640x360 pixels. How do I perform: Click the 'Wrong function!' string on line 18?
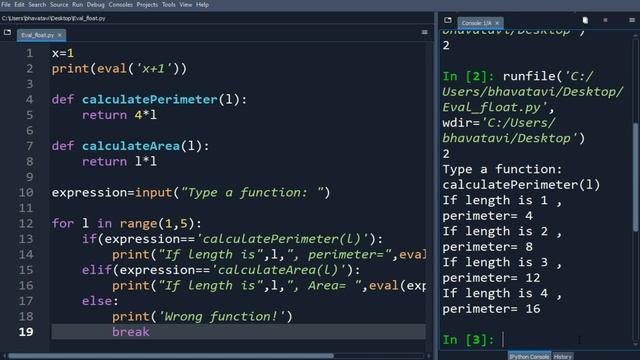221,316
